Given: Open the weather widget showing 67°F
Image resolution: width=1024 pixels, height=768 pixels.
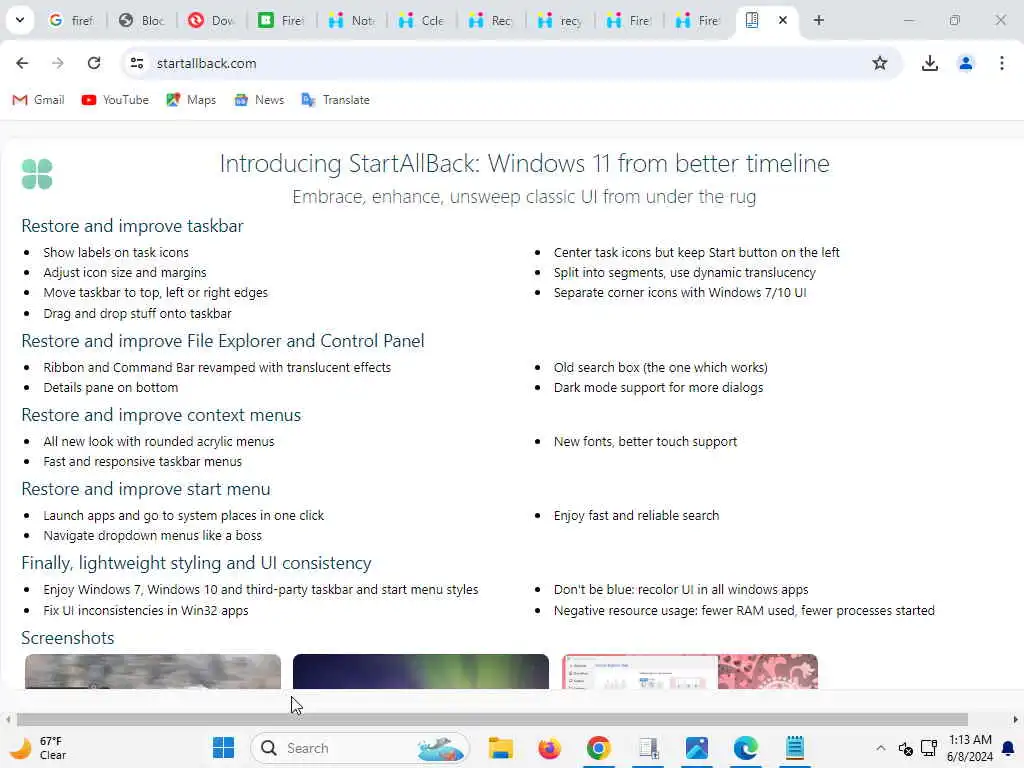Looking at the screenshot, I should (37, 748).
